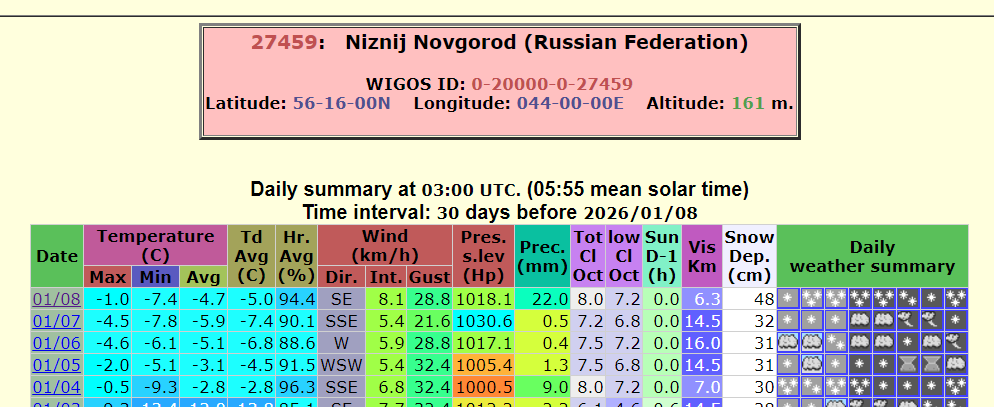Click the first weather icon in the 01/08 row
This screenshot has width=994, height=407.
[x=788, y=298]
